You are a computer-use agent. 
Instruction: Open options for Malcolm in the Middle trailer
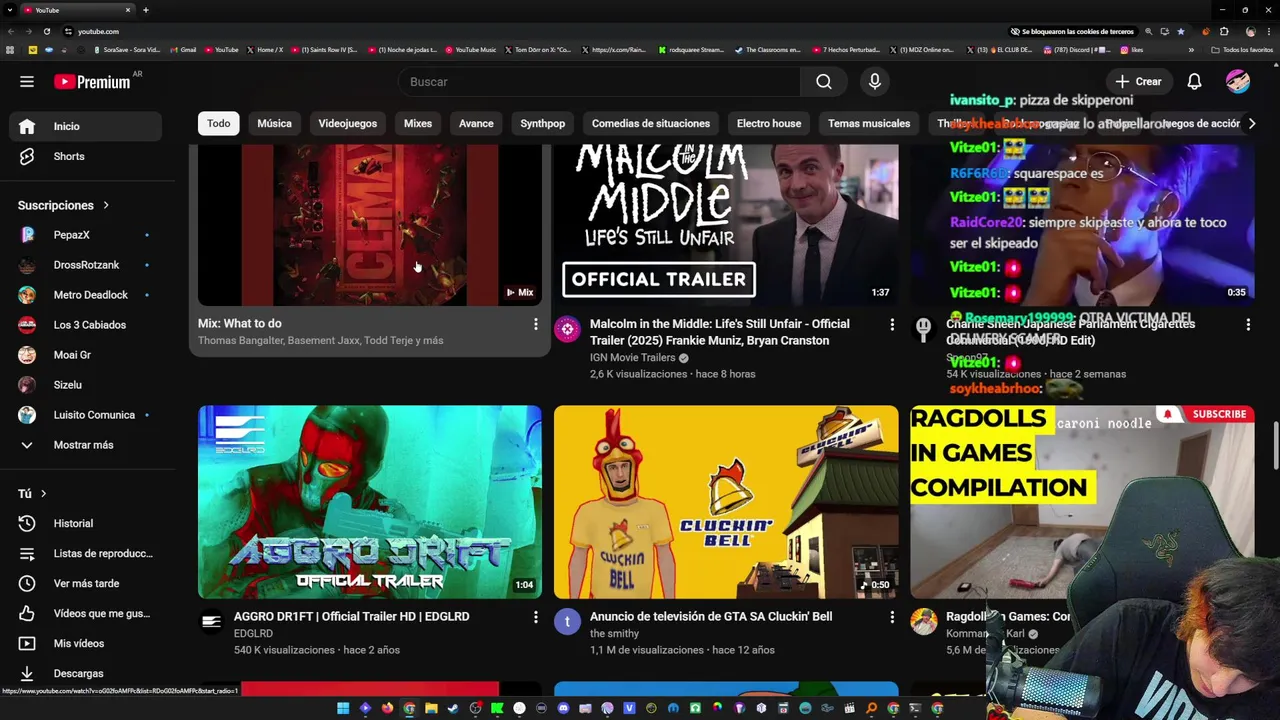[x=892, y=324]
